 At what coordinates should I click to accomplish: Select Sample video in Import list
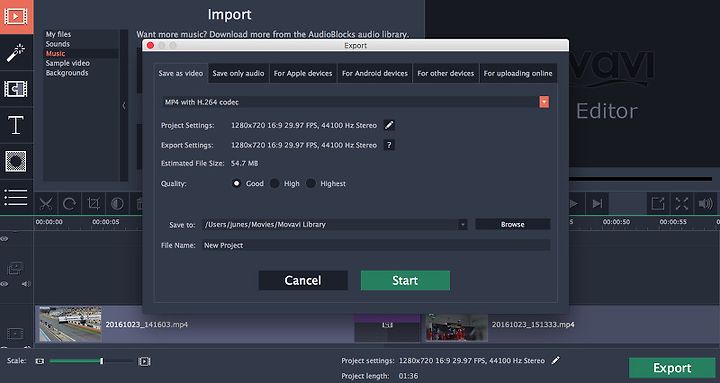pos(68,63)
